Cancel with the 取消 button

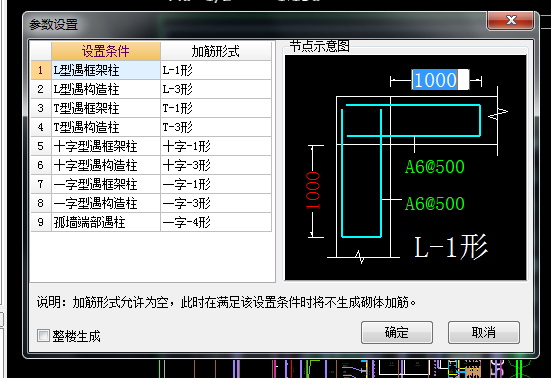point(484,332)
